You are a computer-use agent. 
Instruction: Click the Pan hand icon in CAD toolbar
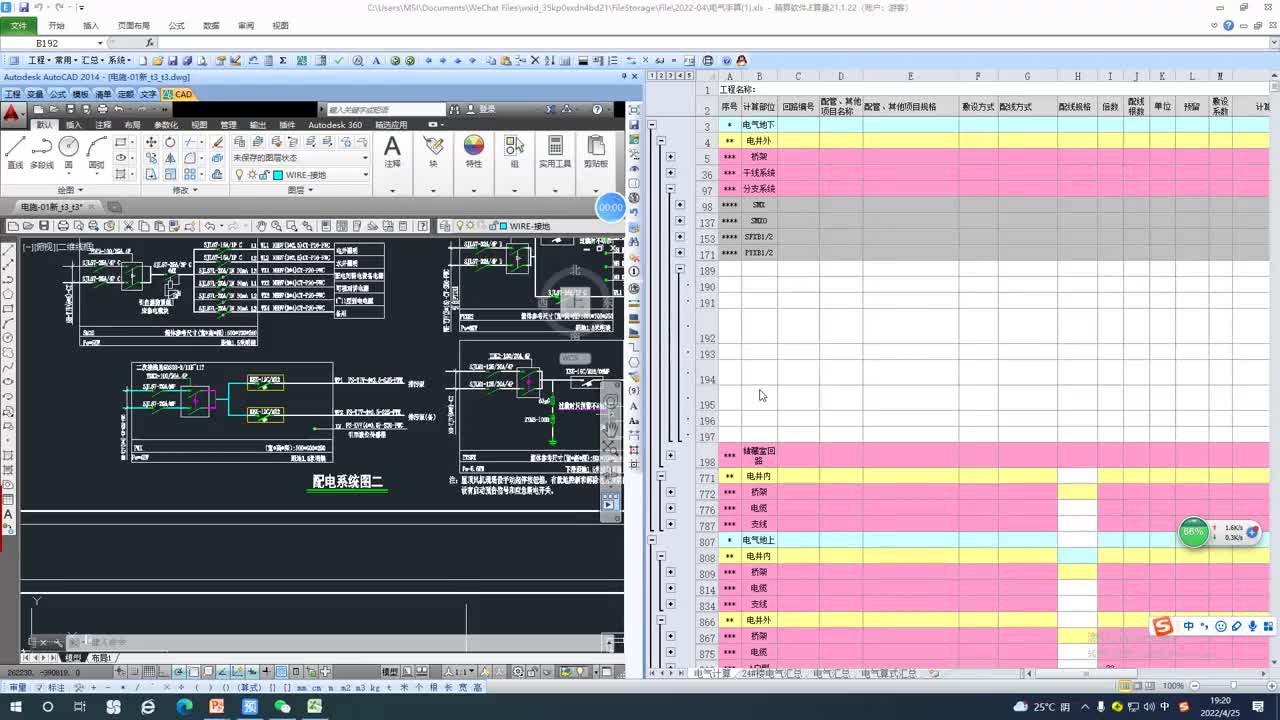[x=261, y=226]
